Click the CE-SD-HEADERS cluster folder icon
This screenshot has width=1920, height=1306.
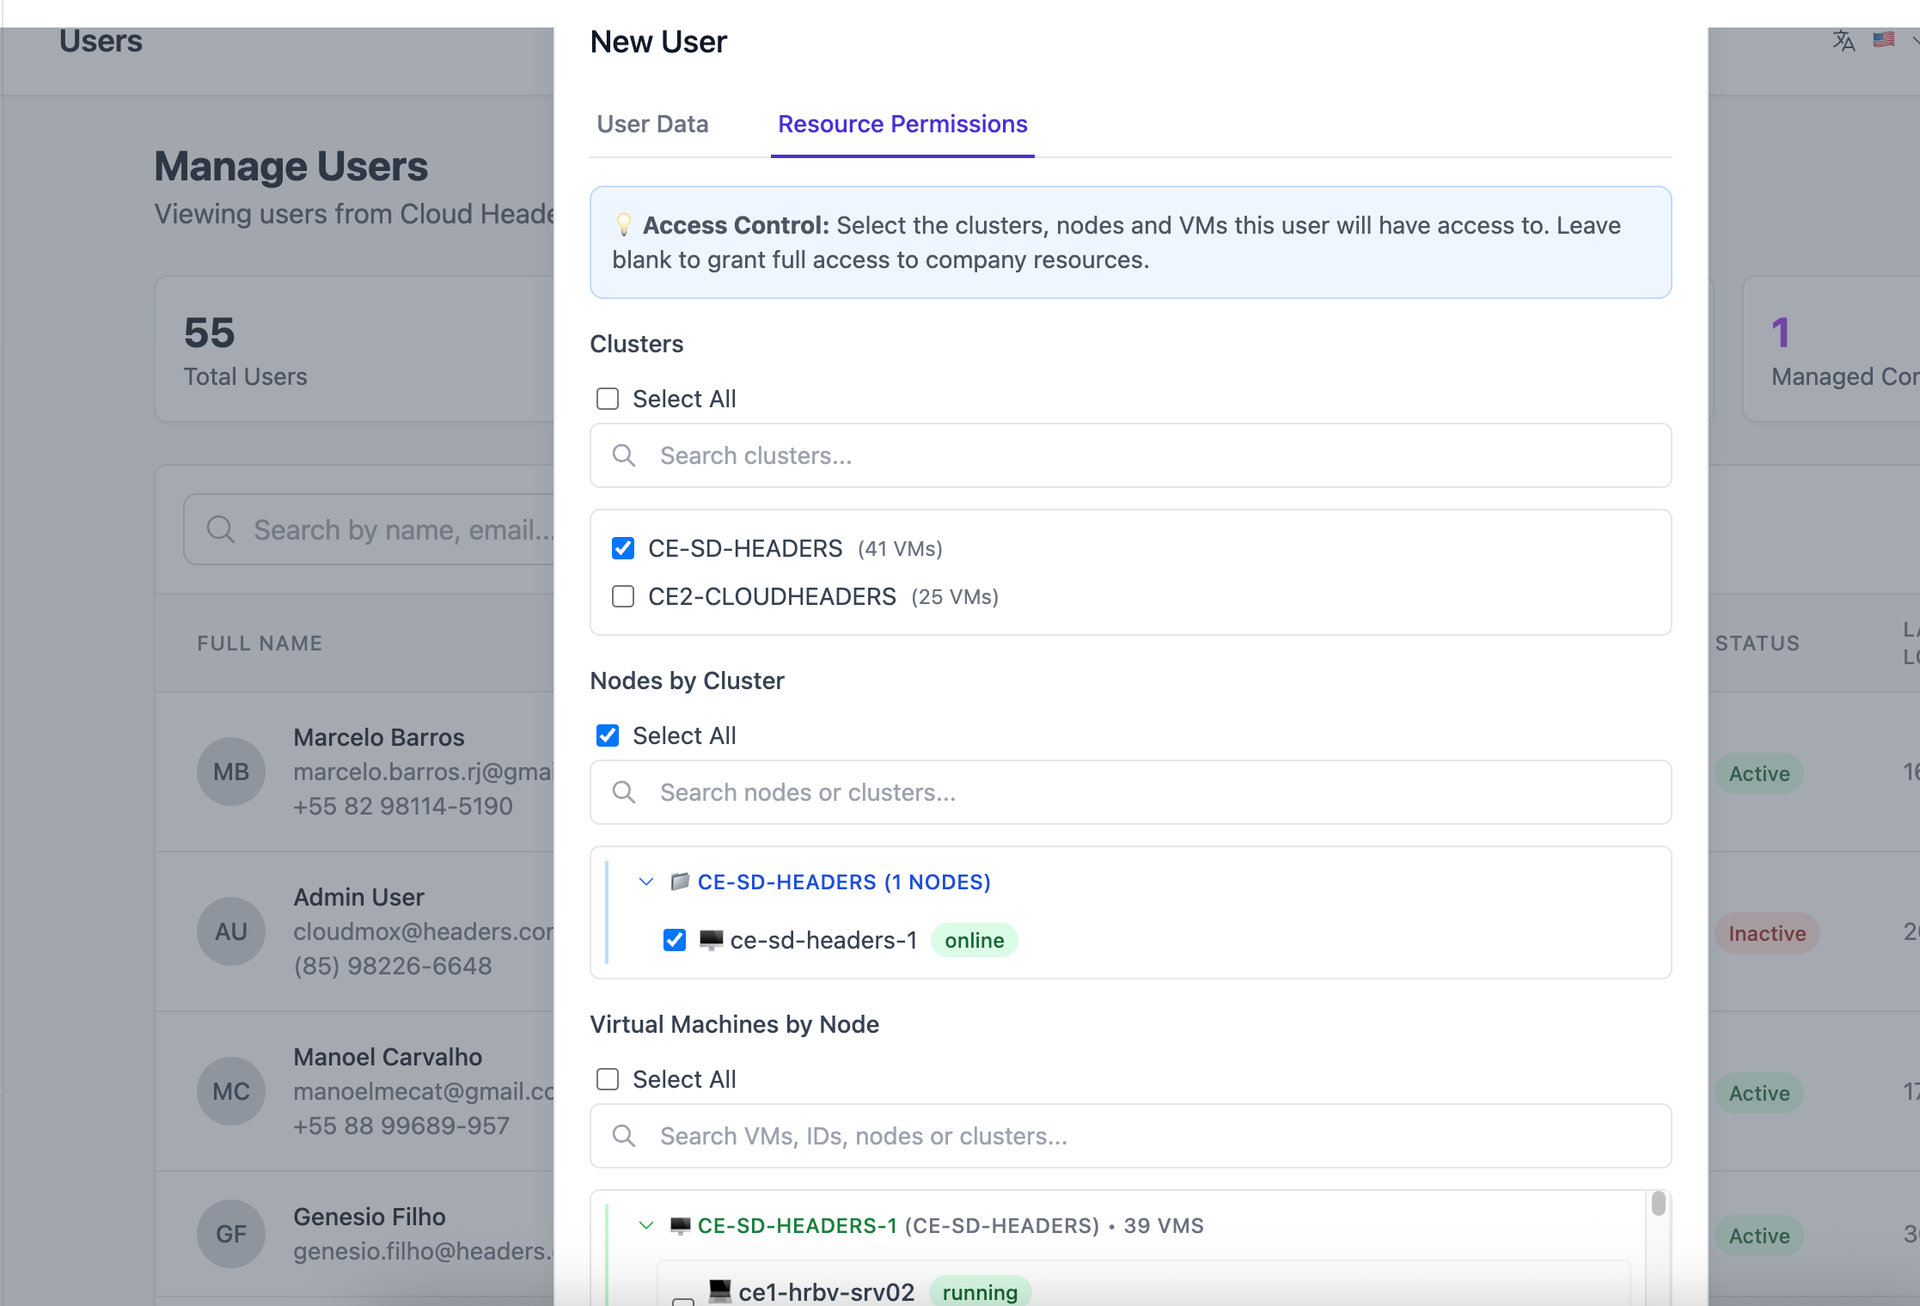[x=680, y=882]
